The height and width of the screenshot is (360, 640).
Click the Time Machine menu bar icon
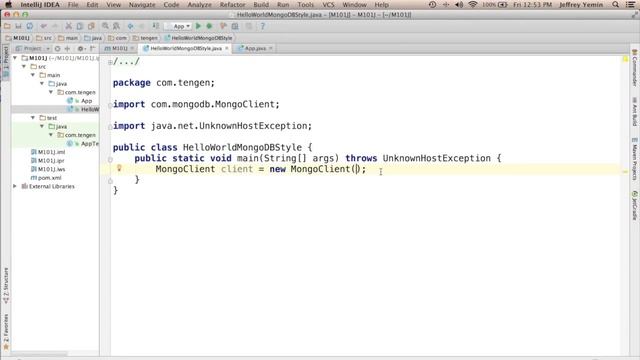433,5
